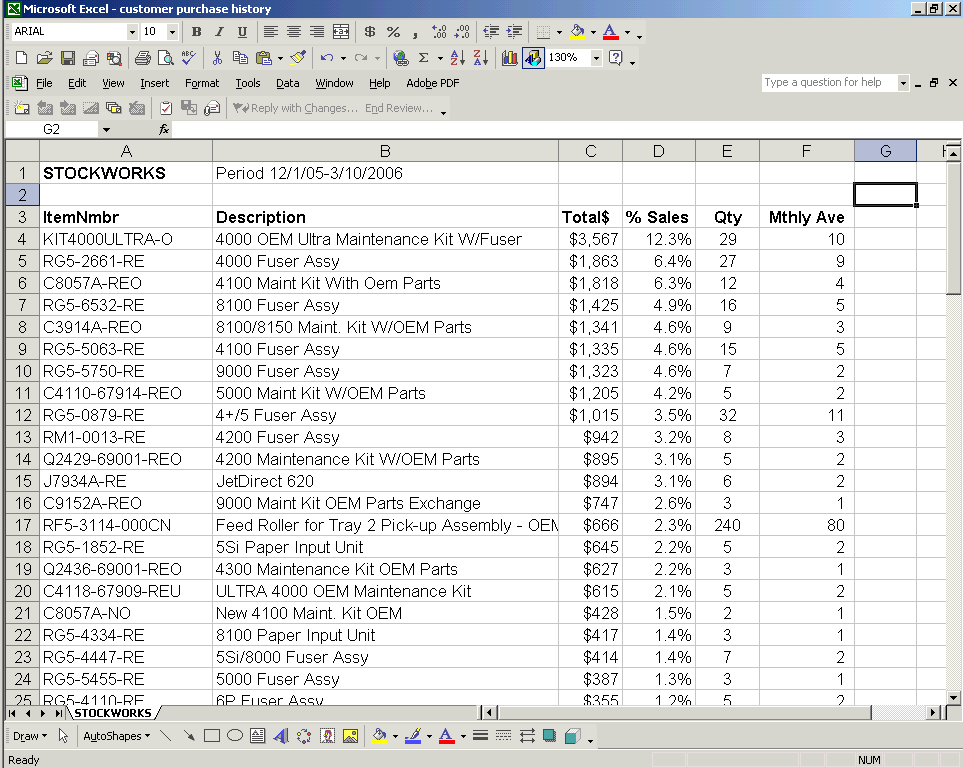Image resolution: width=963 pixels, height=768 pixels.
Task: Align cell text right
Action: coord(317,32)
